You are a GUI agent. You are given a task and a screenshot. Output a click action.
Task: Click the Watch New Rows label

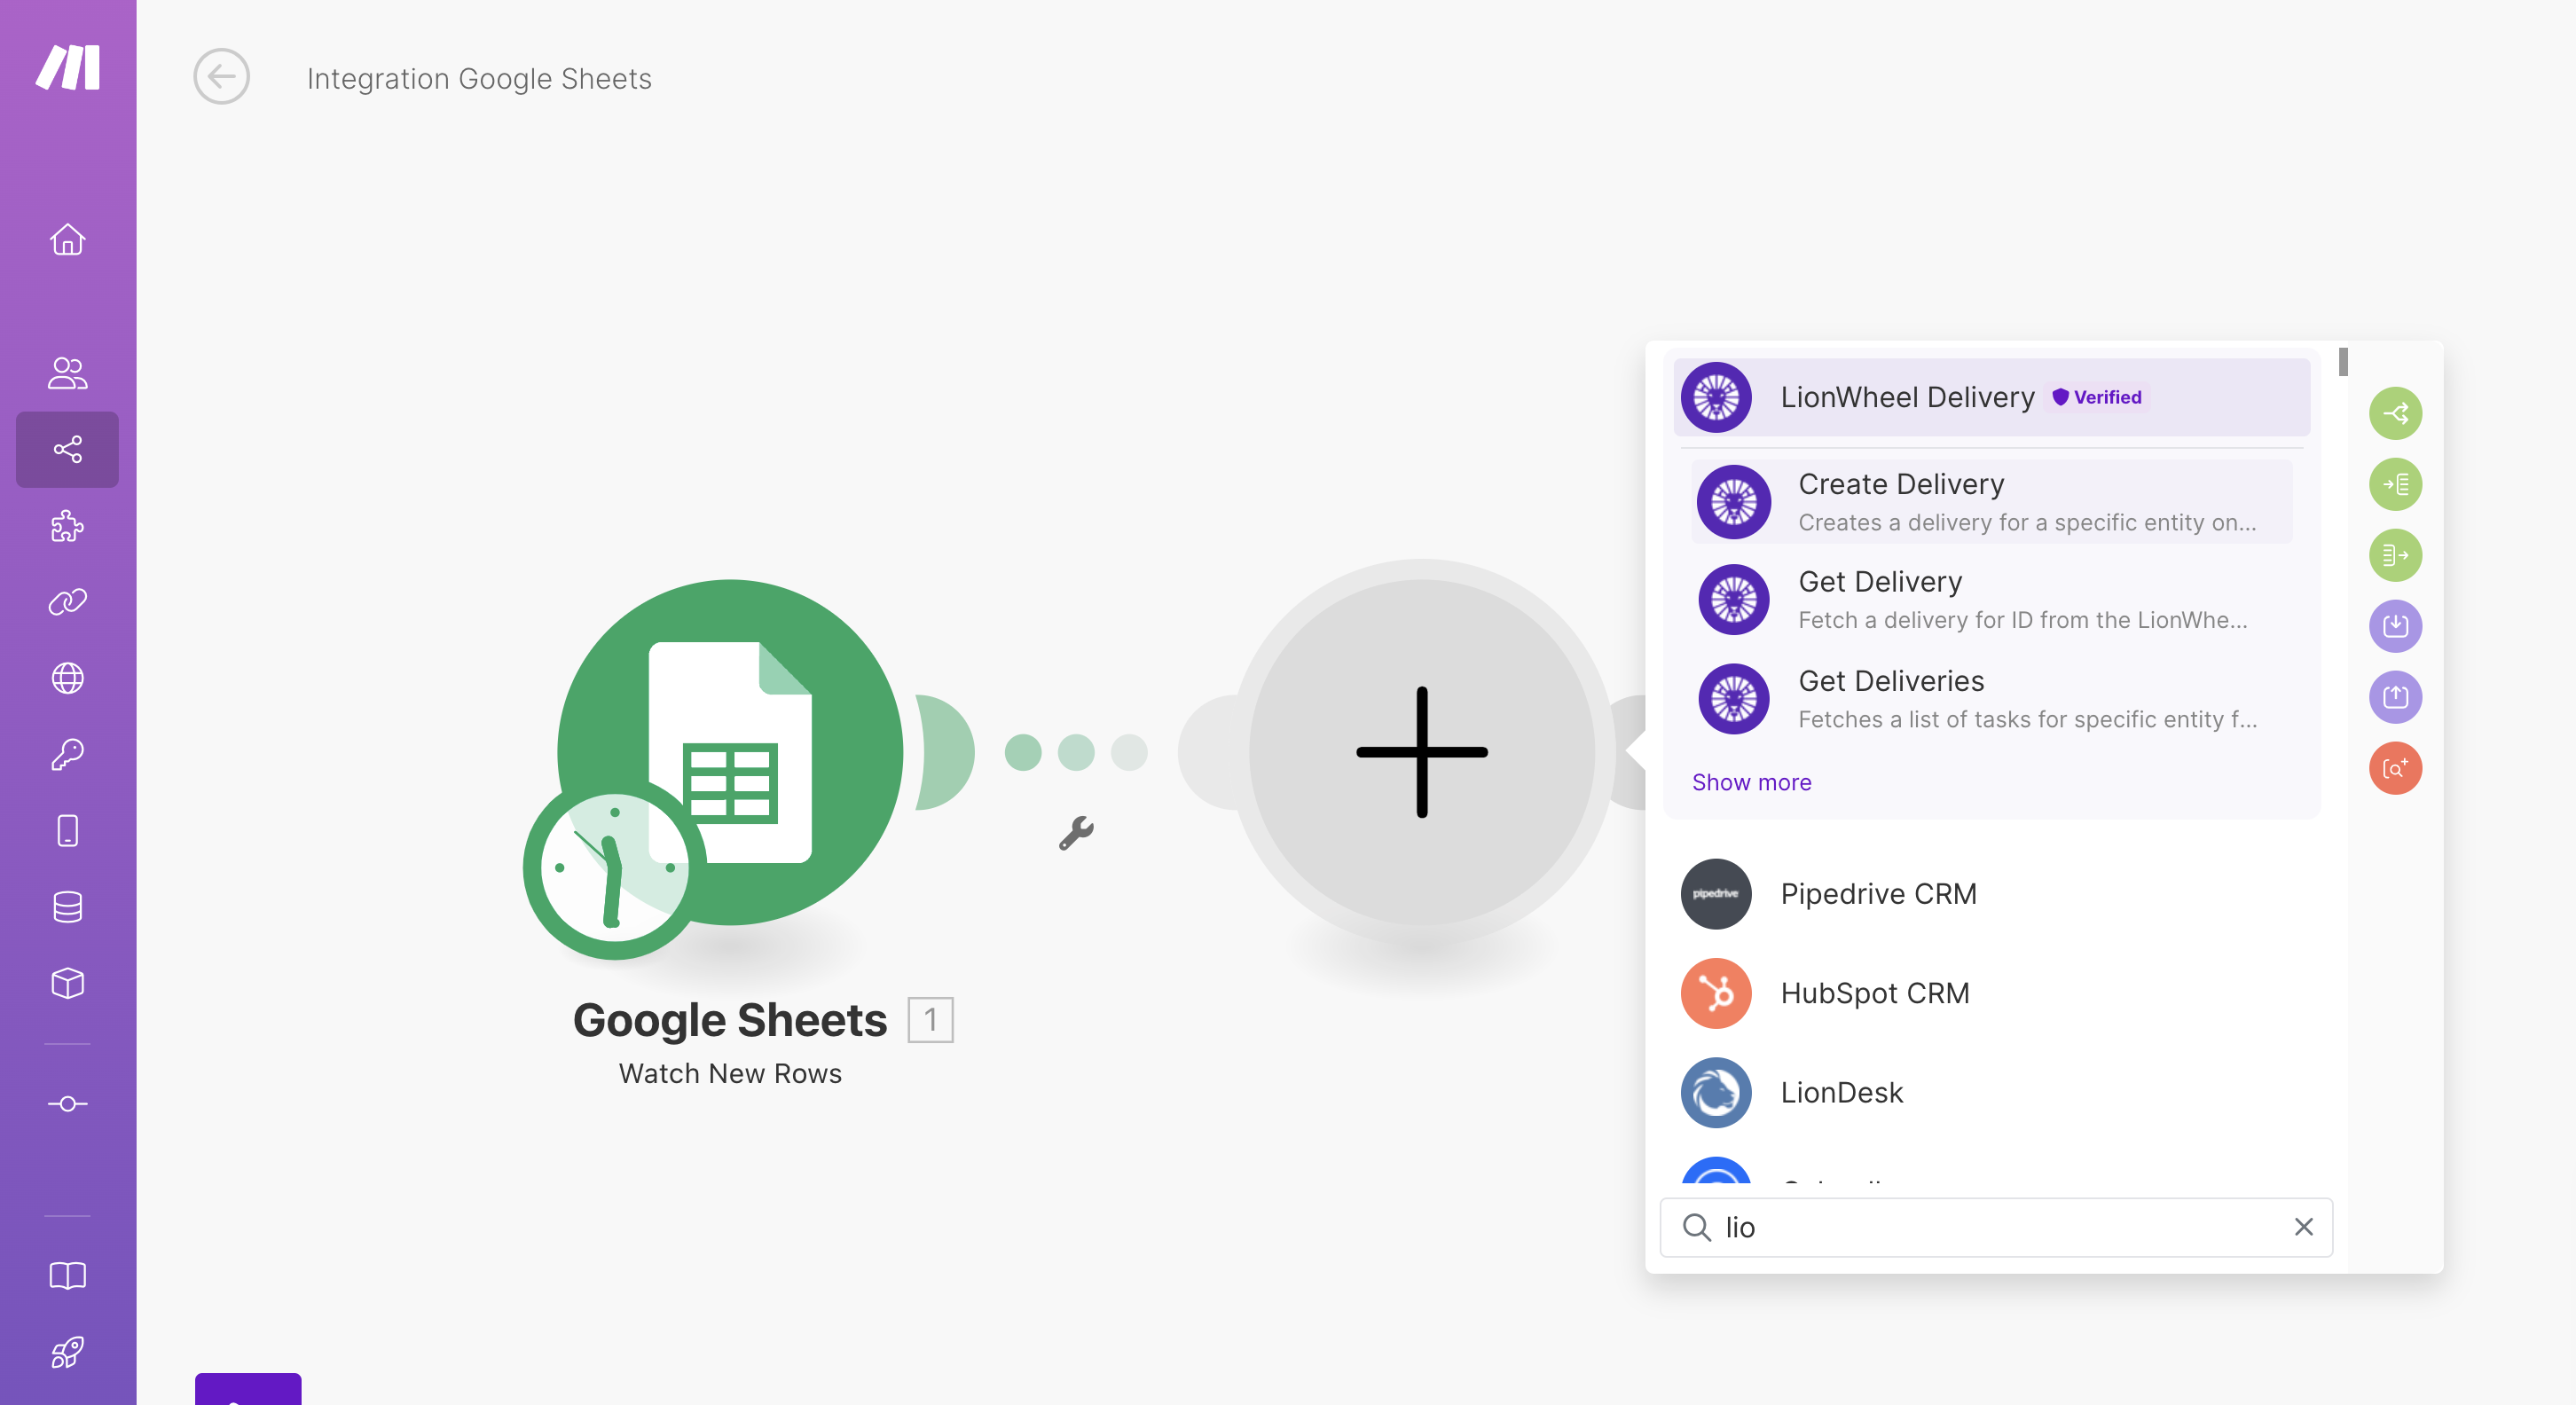730,1073
